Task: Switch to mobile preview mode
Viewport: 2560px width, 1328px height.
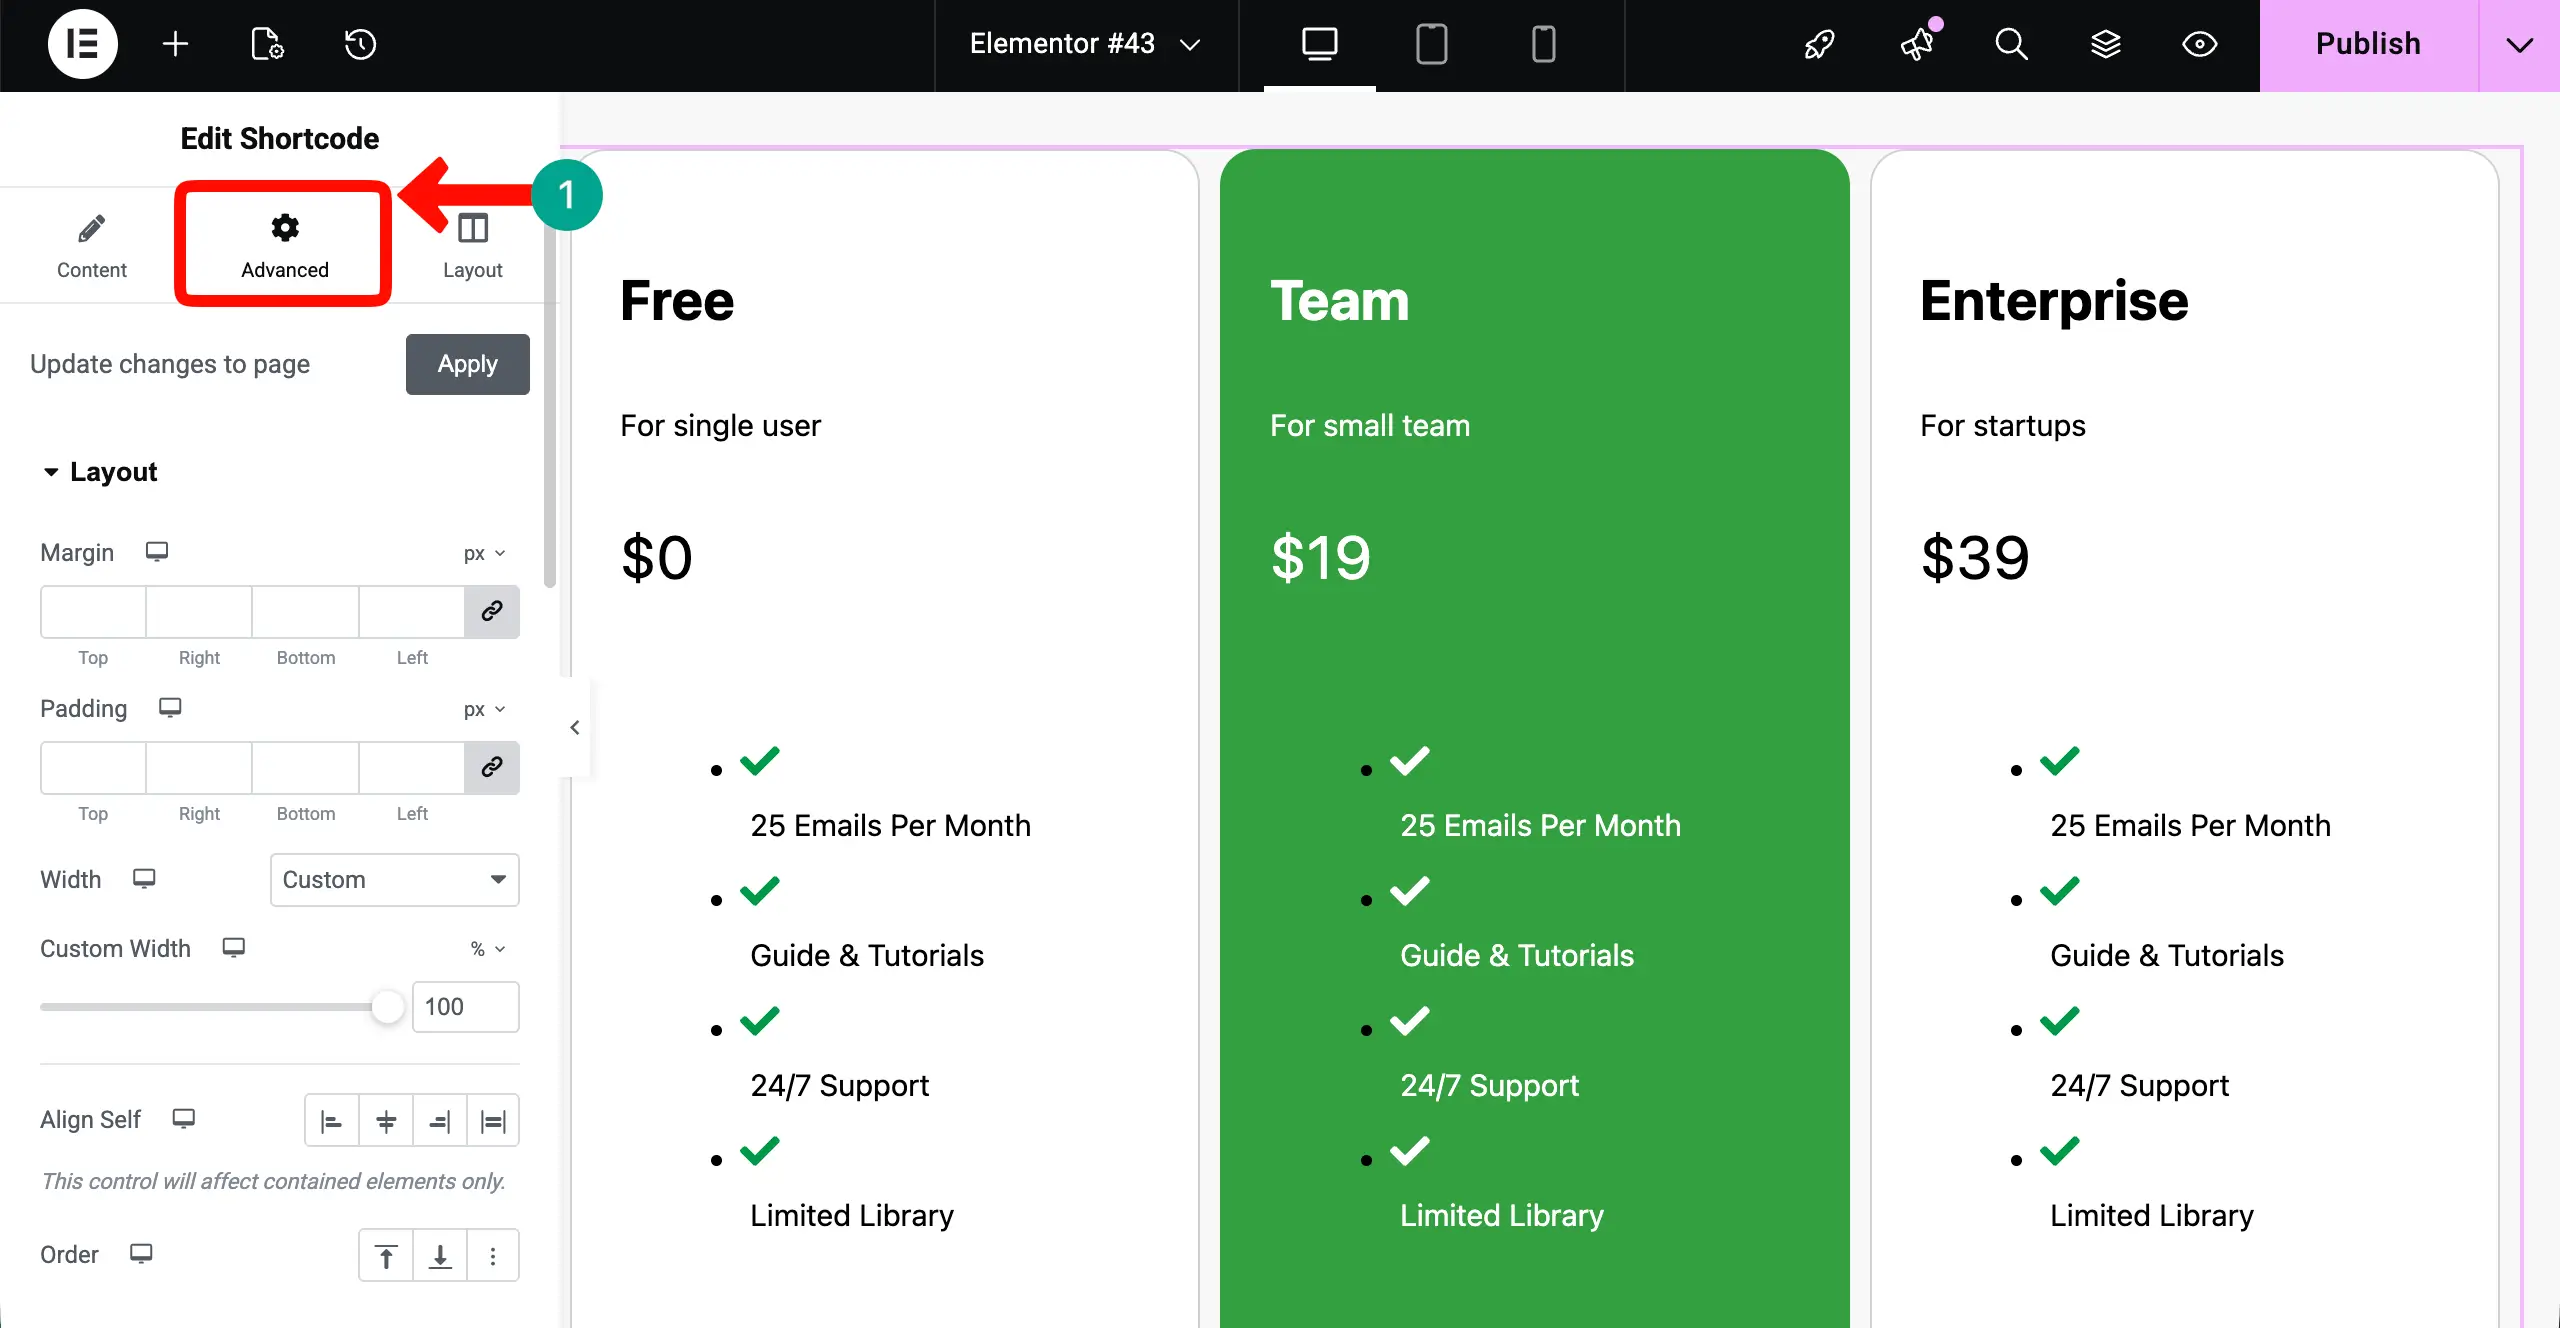Action: click(x=1544, y=44)
